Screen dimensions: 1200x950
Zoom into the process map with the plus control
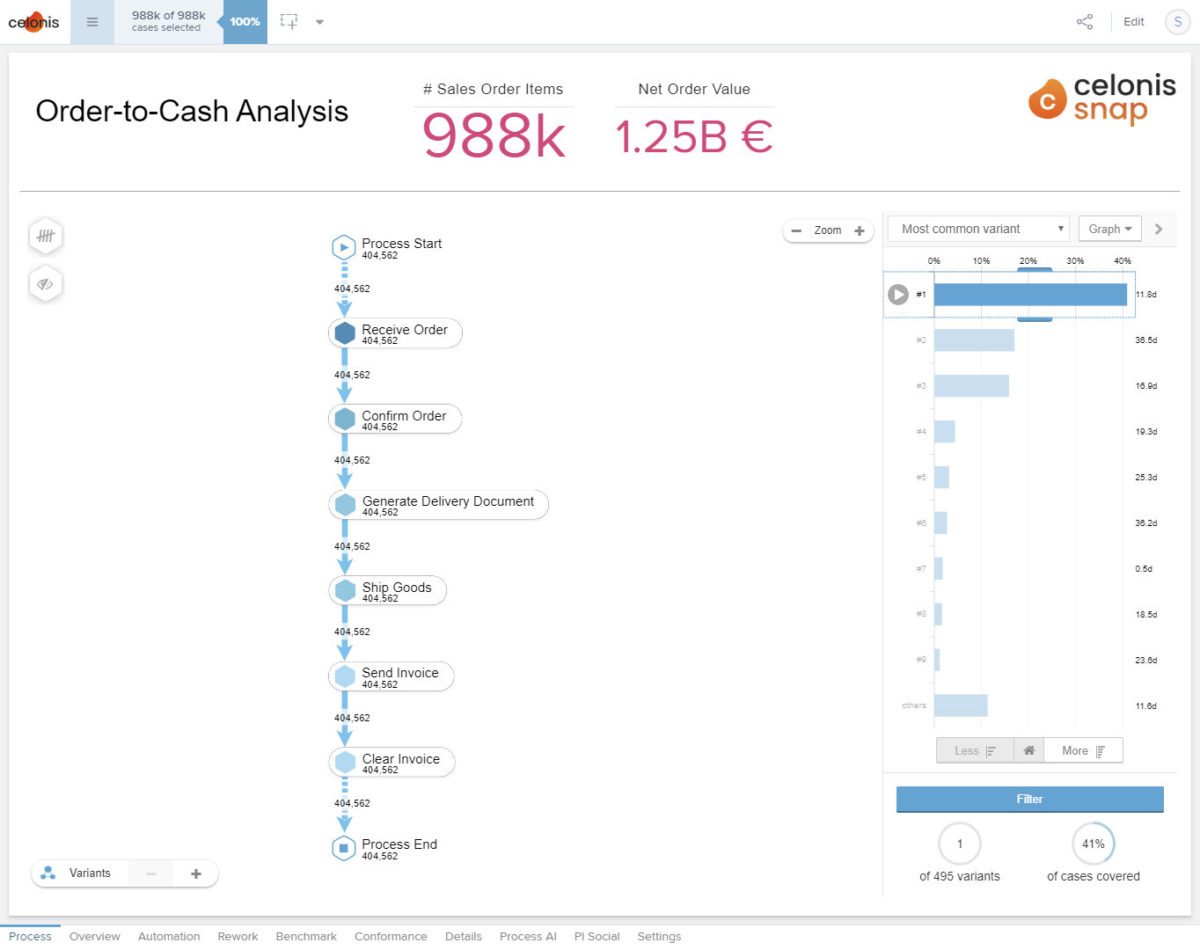[860, 230]
